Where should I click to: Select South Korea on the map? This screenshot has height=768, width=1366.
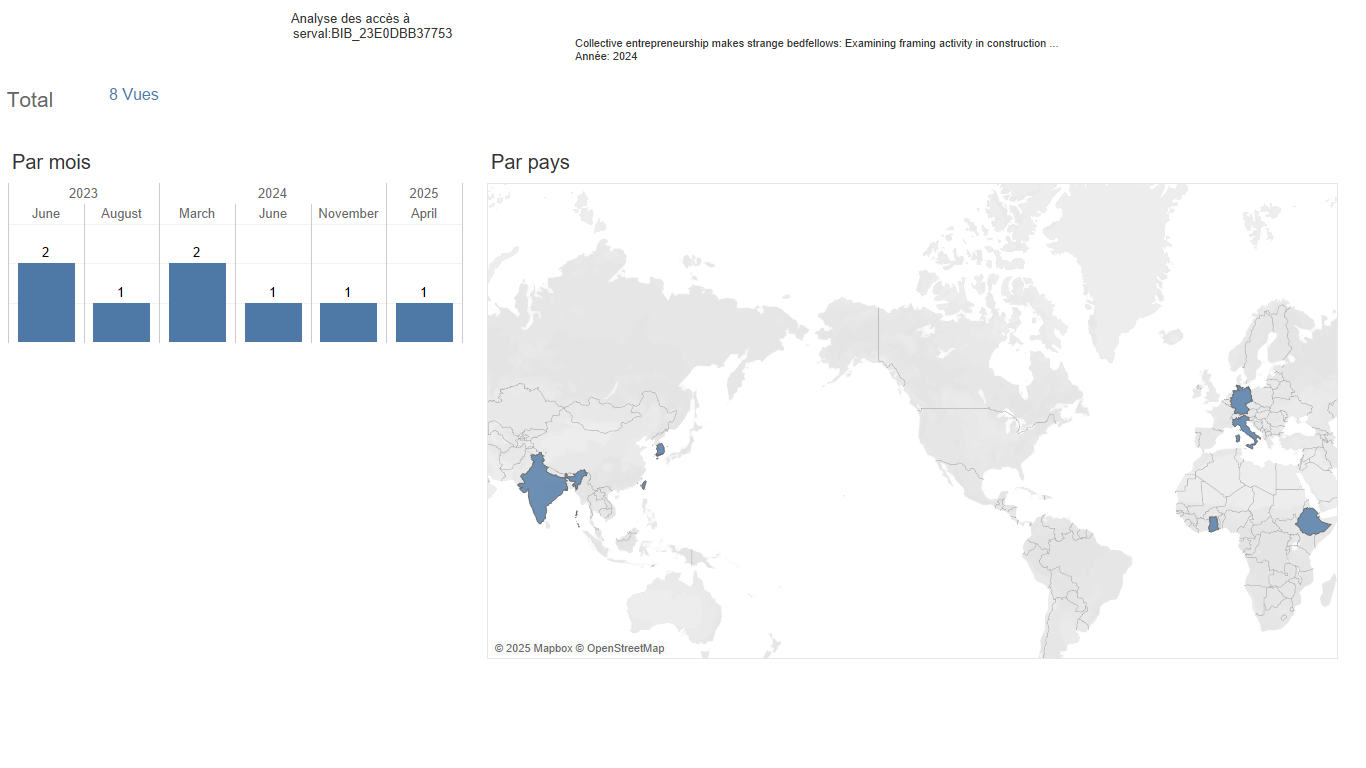pyautogui.click(x=659, y=449)
